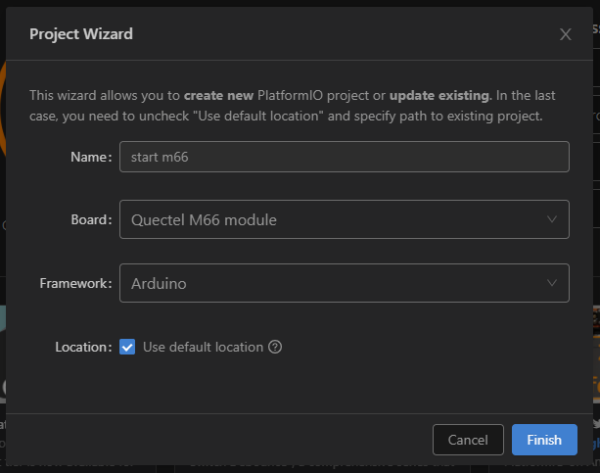Viewport: 600px width, 473px height.
Task: Click the bold "update existing" text in description
Action: click(439, 96)
